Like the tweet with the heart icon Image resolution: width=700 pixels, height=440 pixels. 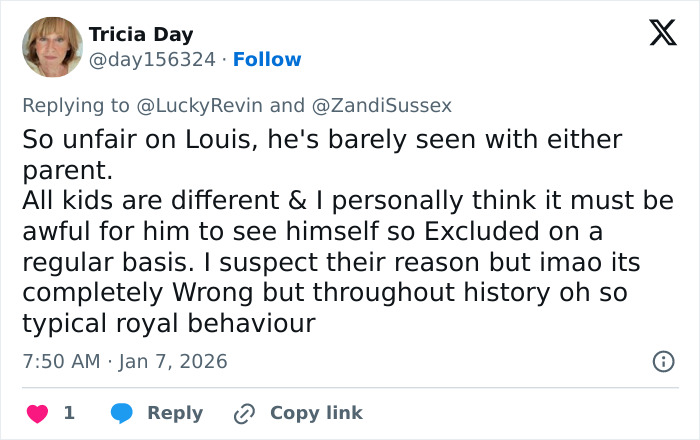pos(35,413)
